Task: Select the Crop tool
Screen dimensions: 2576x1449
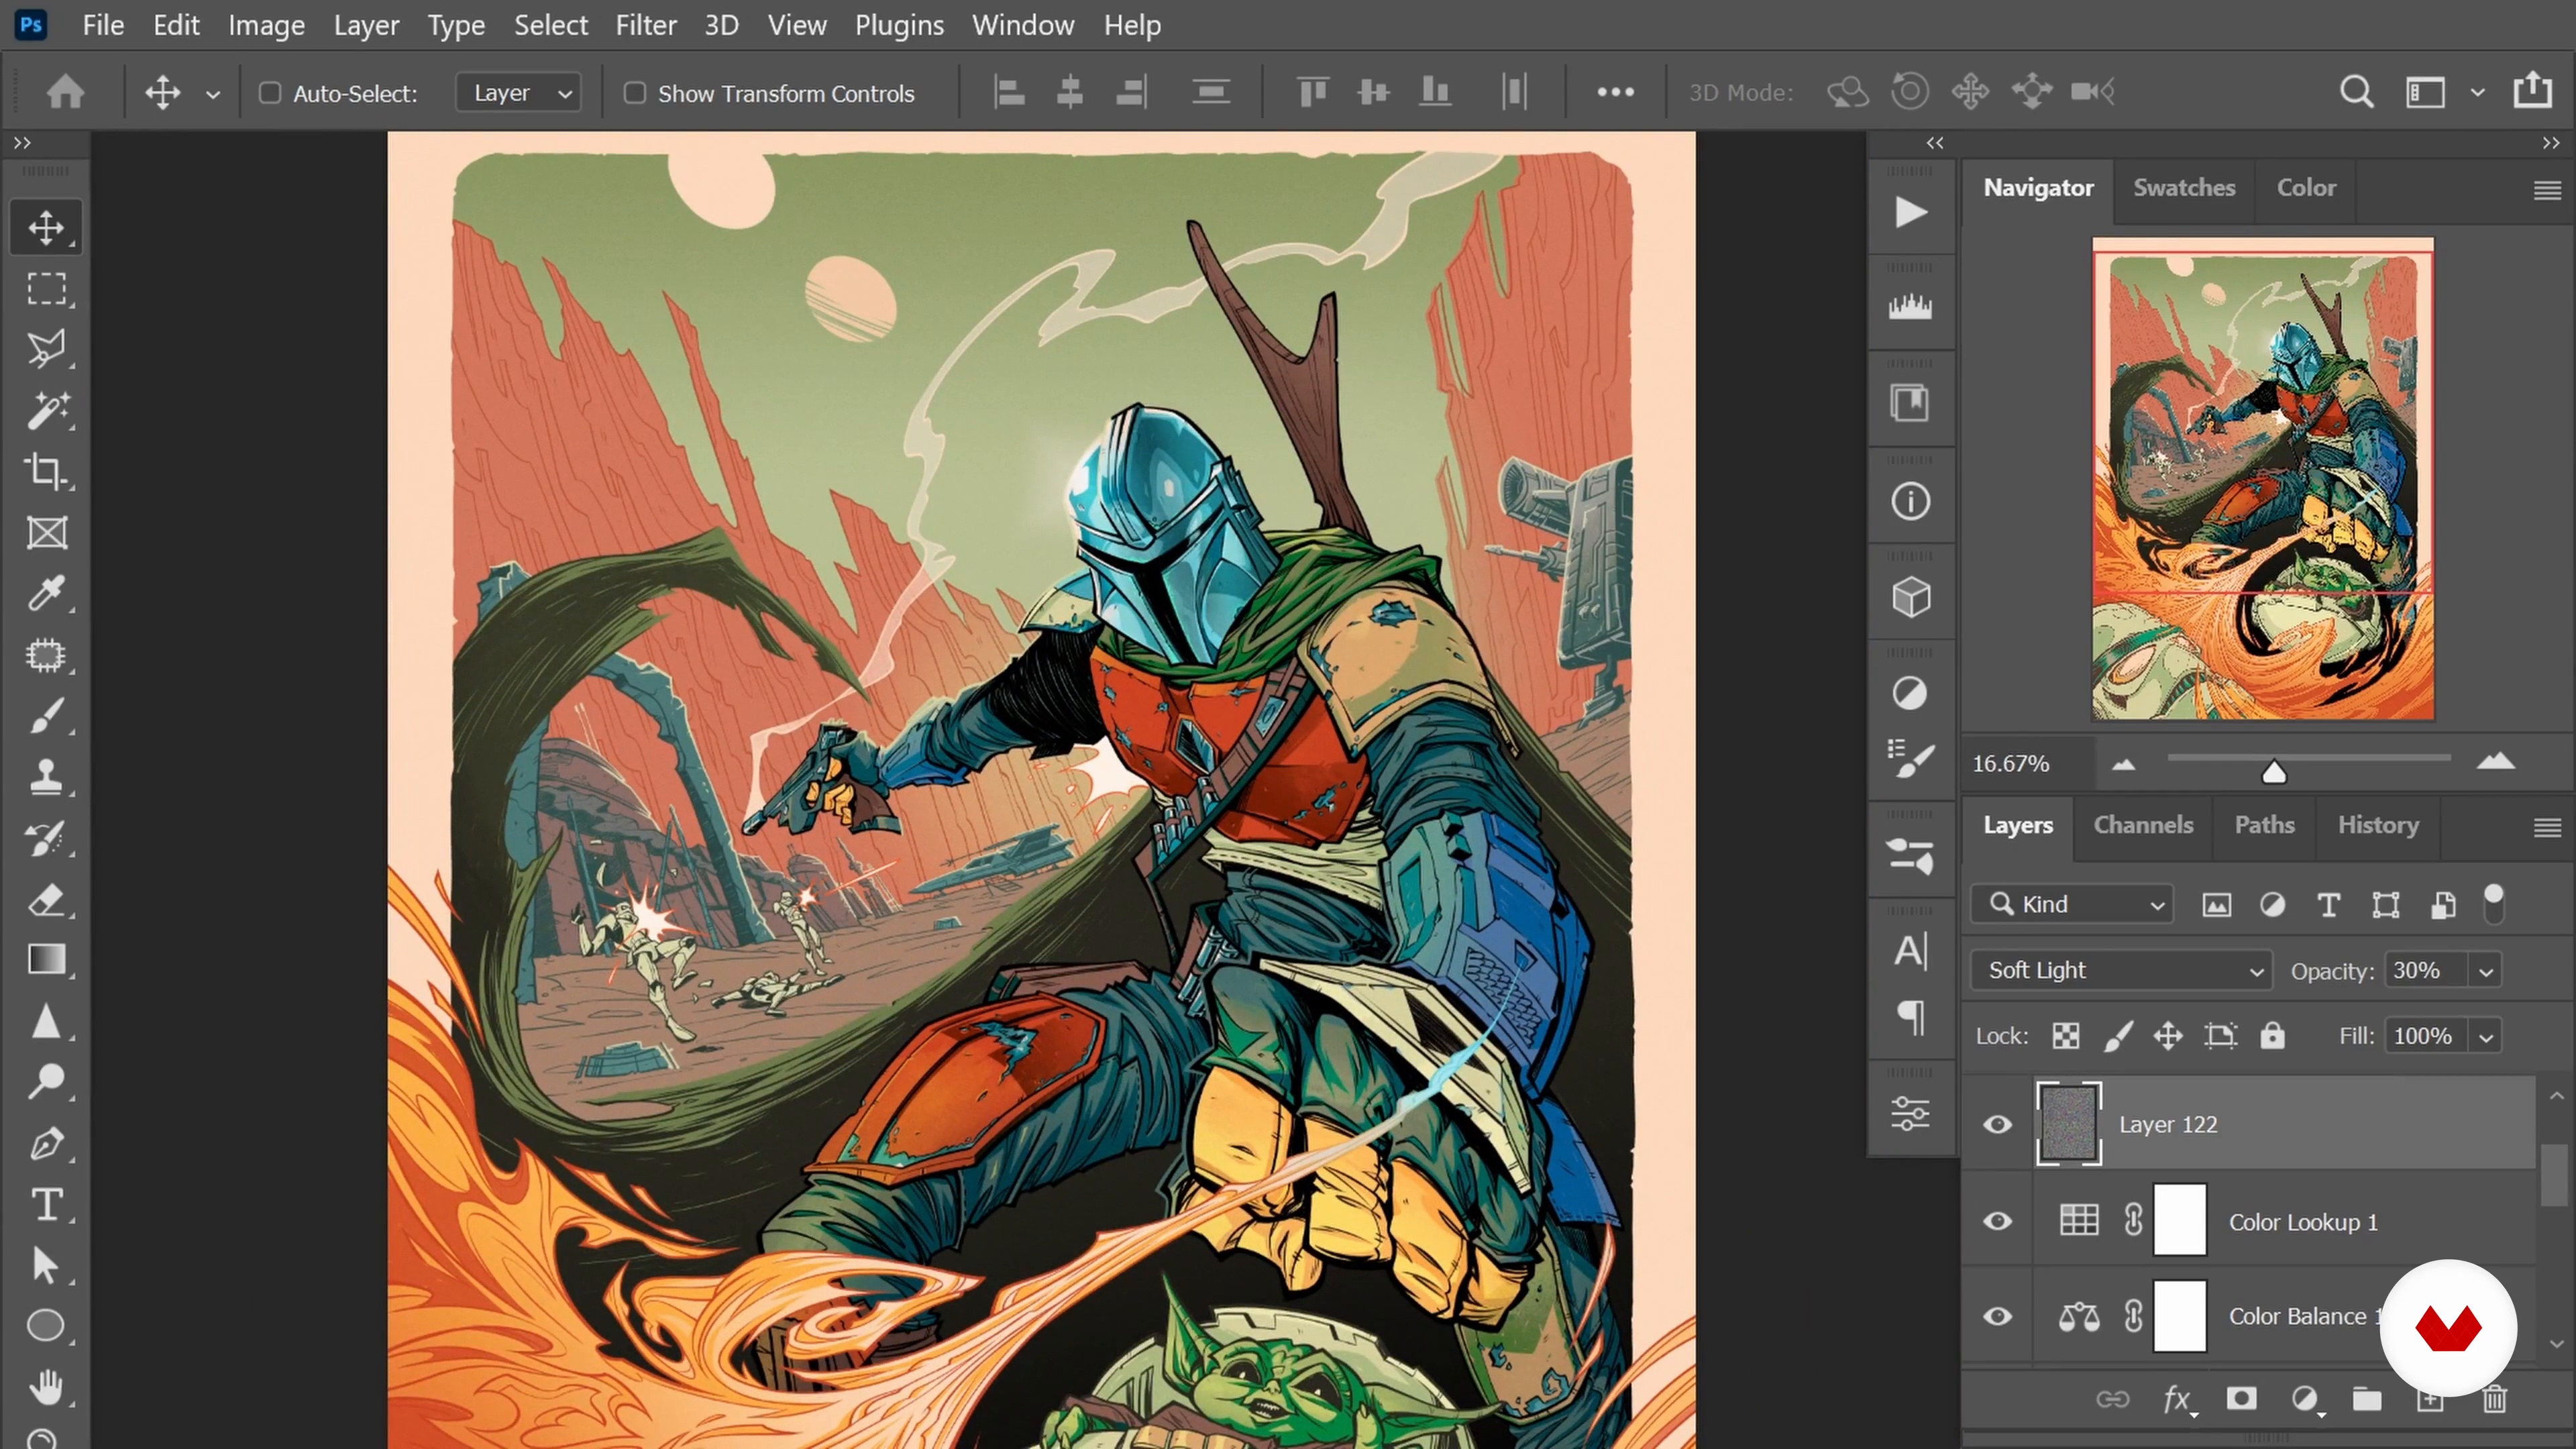Action: 46,471
